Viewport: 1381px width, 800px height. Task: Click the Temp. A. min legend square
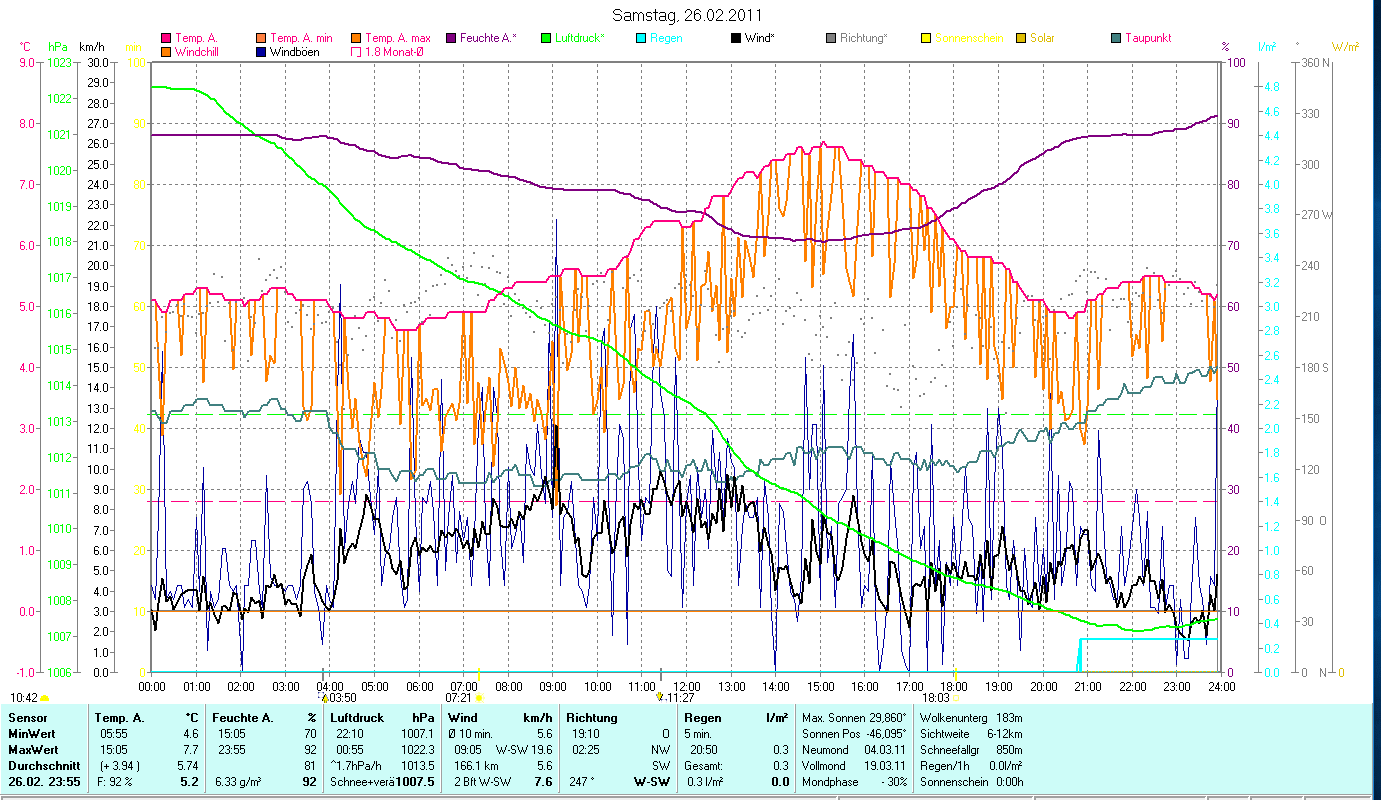(x=261, y=38)
